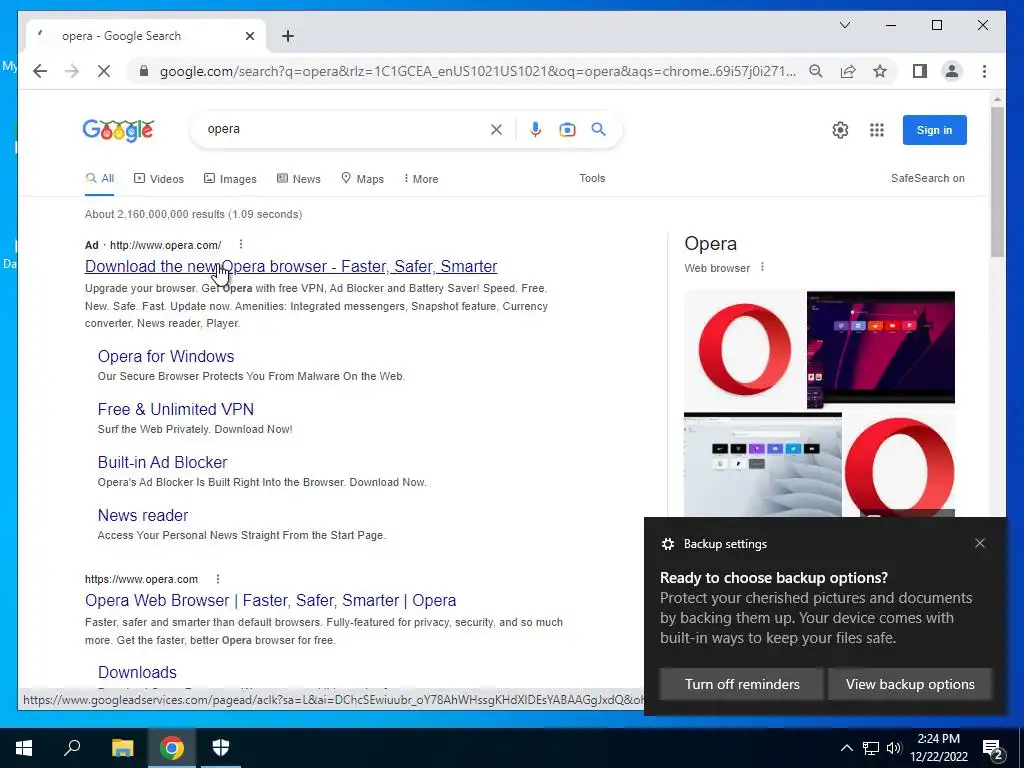The height and width of the screenshot is (768, 1024).
Task: Open the Built-in Ad Blocker link
Action: click(163, 462)
